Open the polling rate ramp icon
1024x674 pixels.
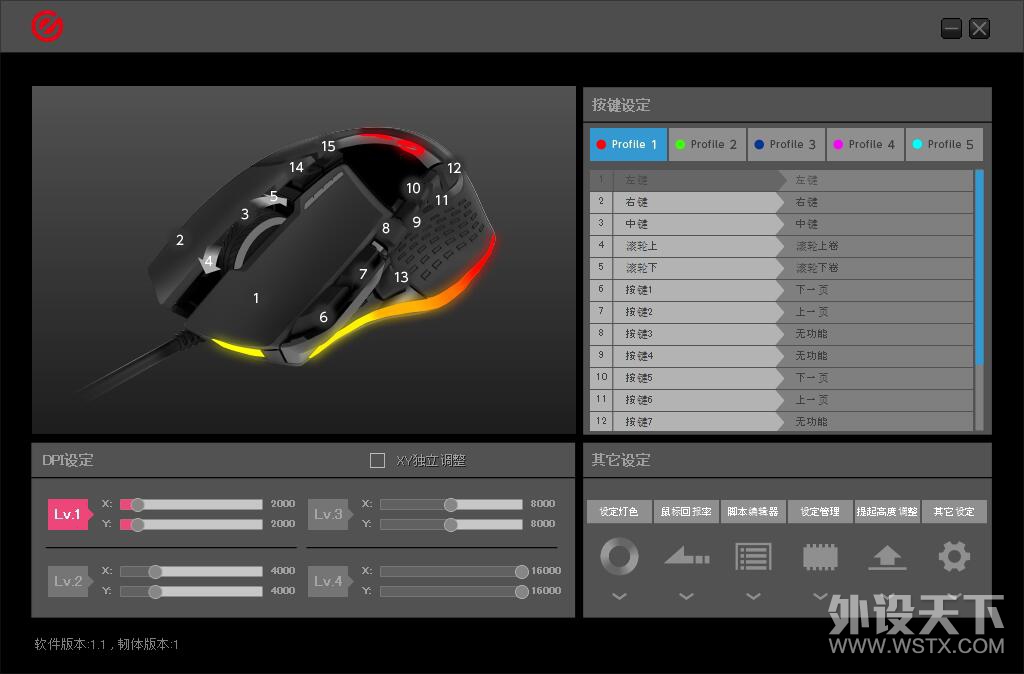point(686,556)
